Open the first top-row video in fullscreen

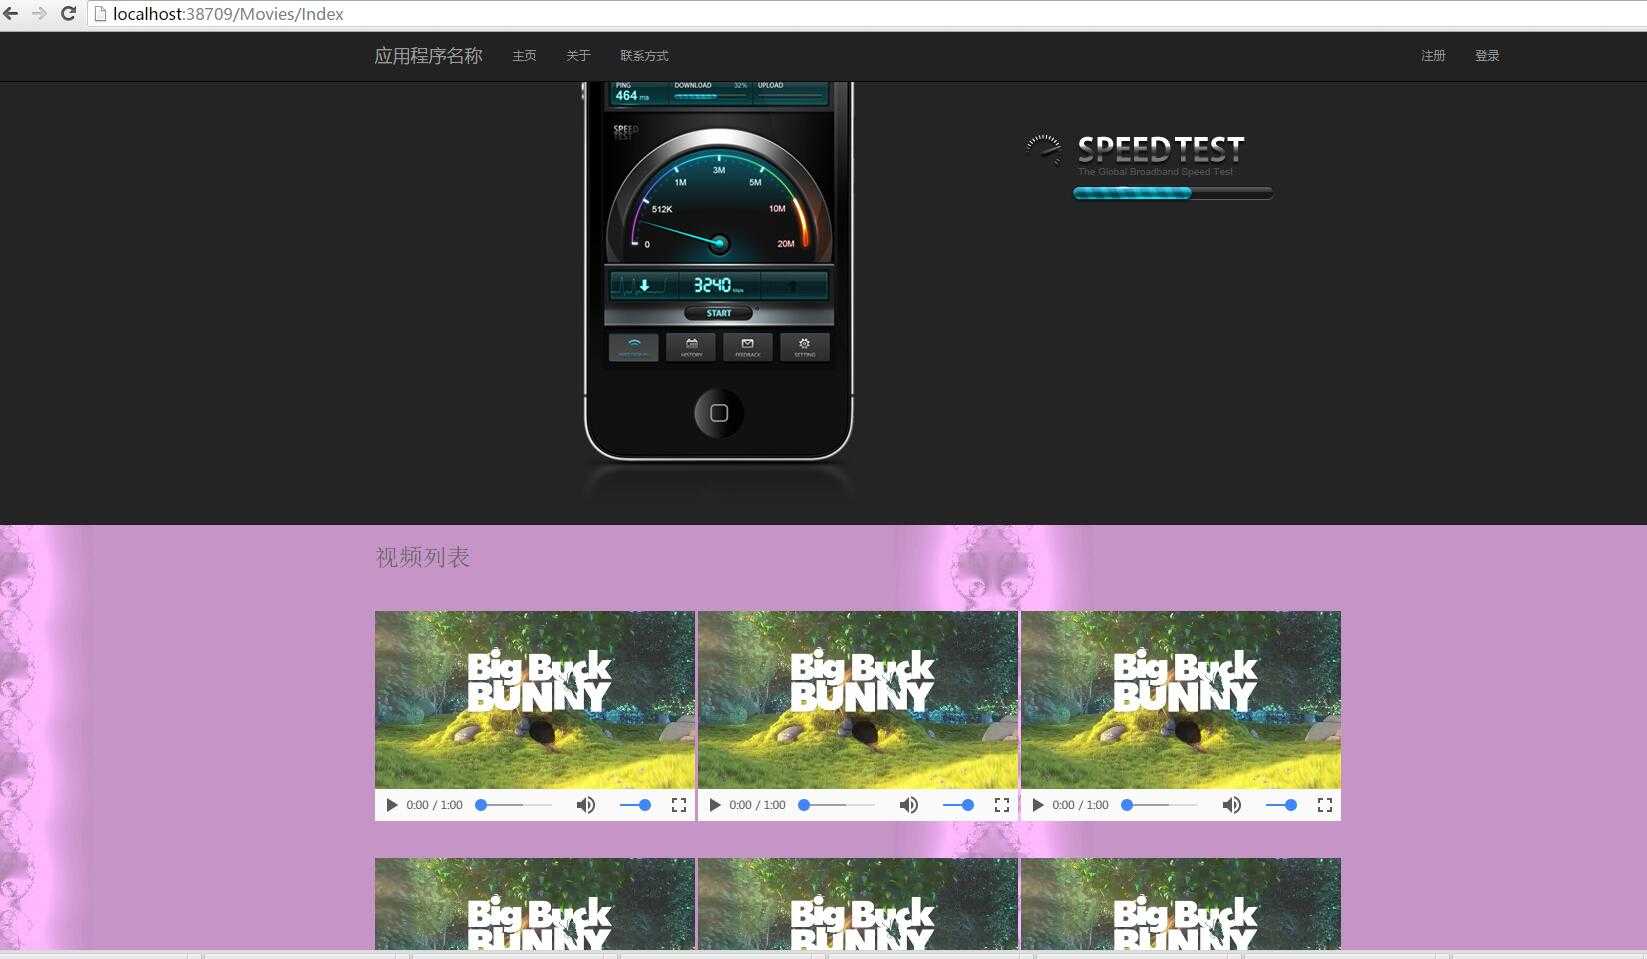[x=679, y=805]
